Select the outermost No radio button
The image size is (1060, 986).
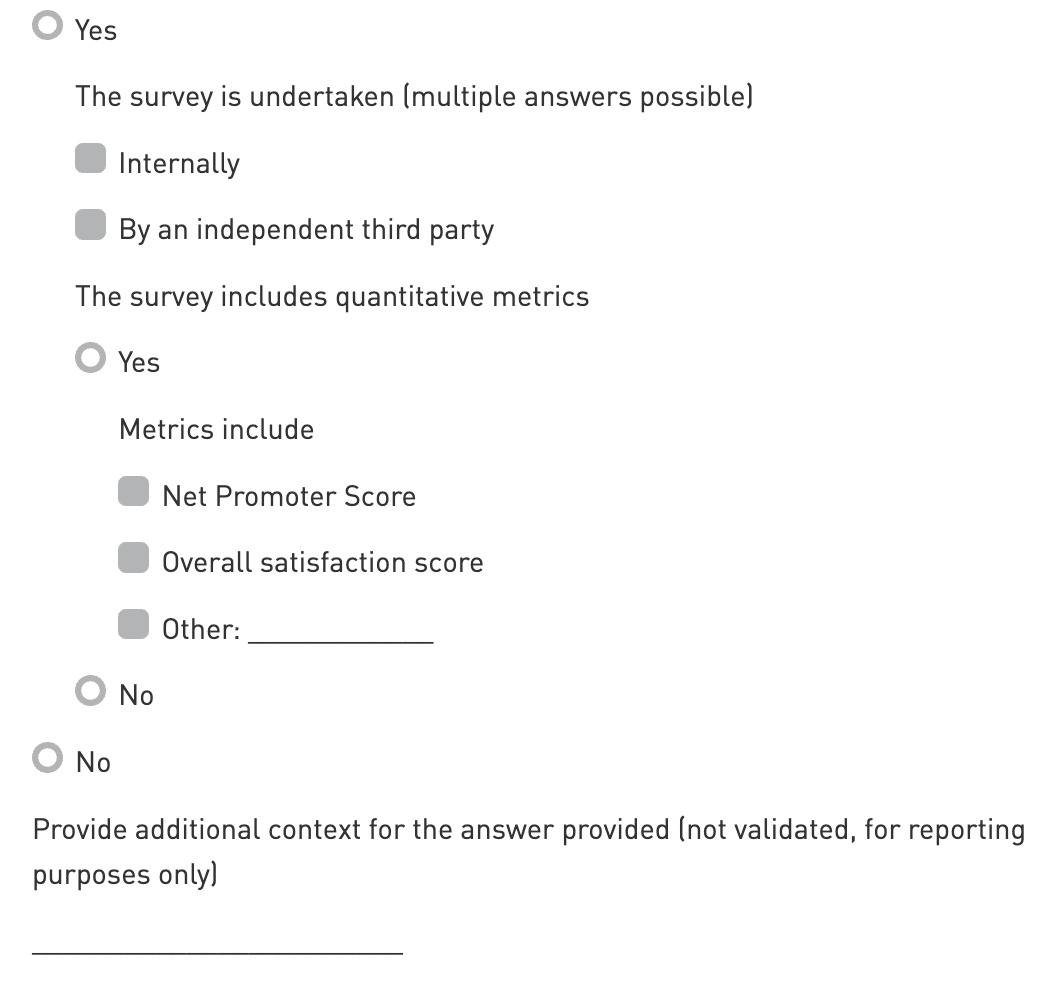coord(47,759)
